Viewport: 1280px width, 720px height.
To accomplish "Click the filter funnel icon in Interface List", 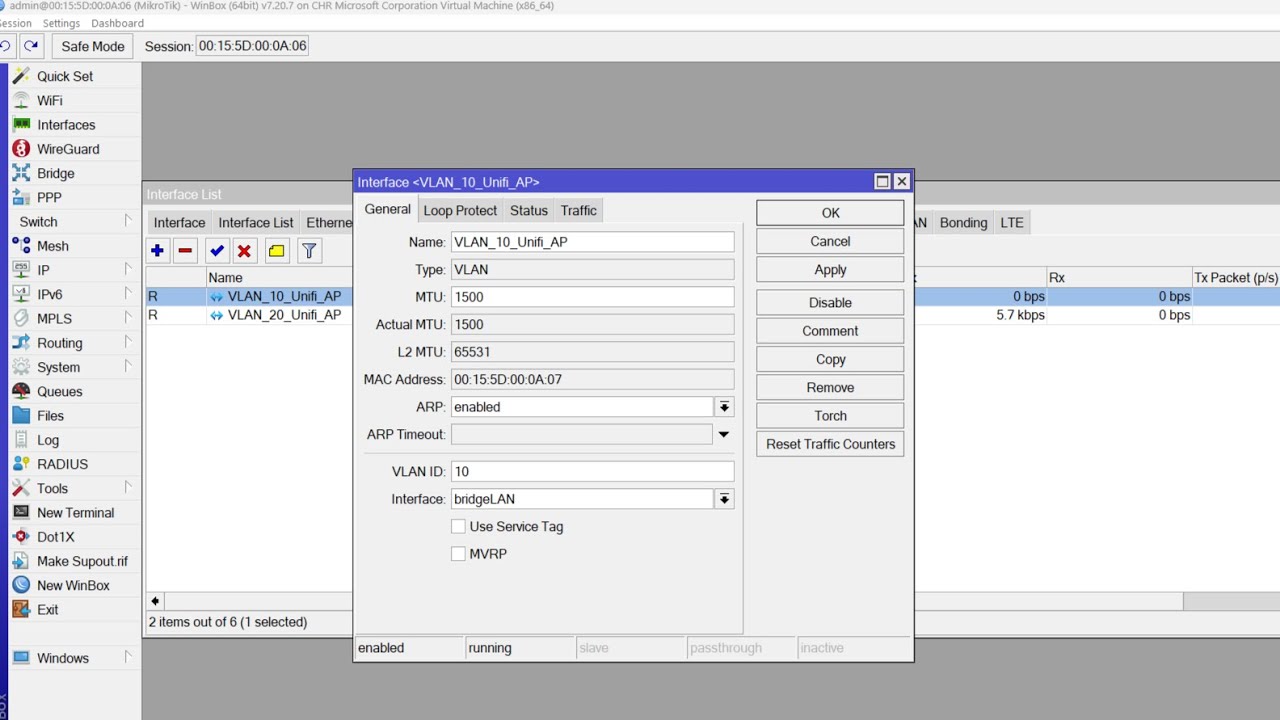I will (309, 251).
